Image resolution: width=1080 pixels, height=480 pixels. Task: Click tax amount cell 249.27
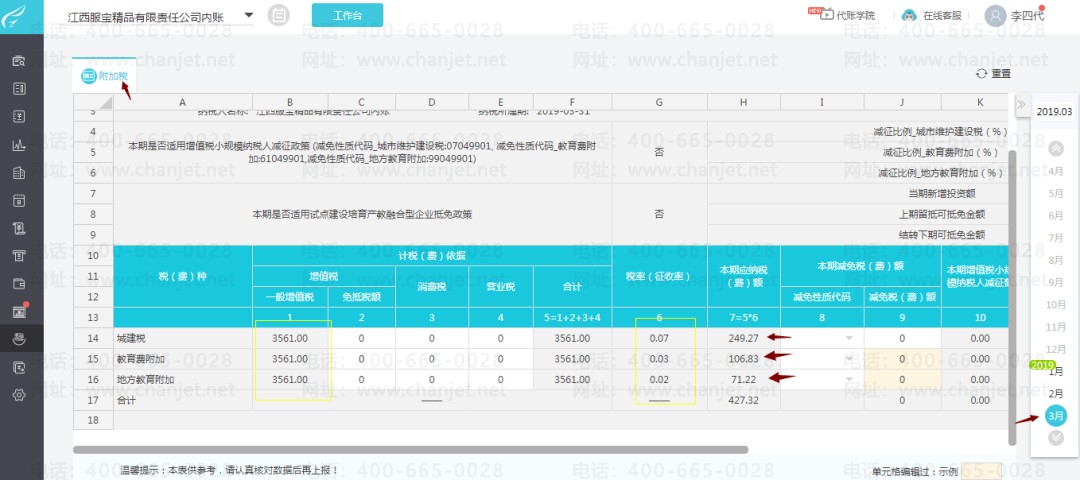[744, 338]
